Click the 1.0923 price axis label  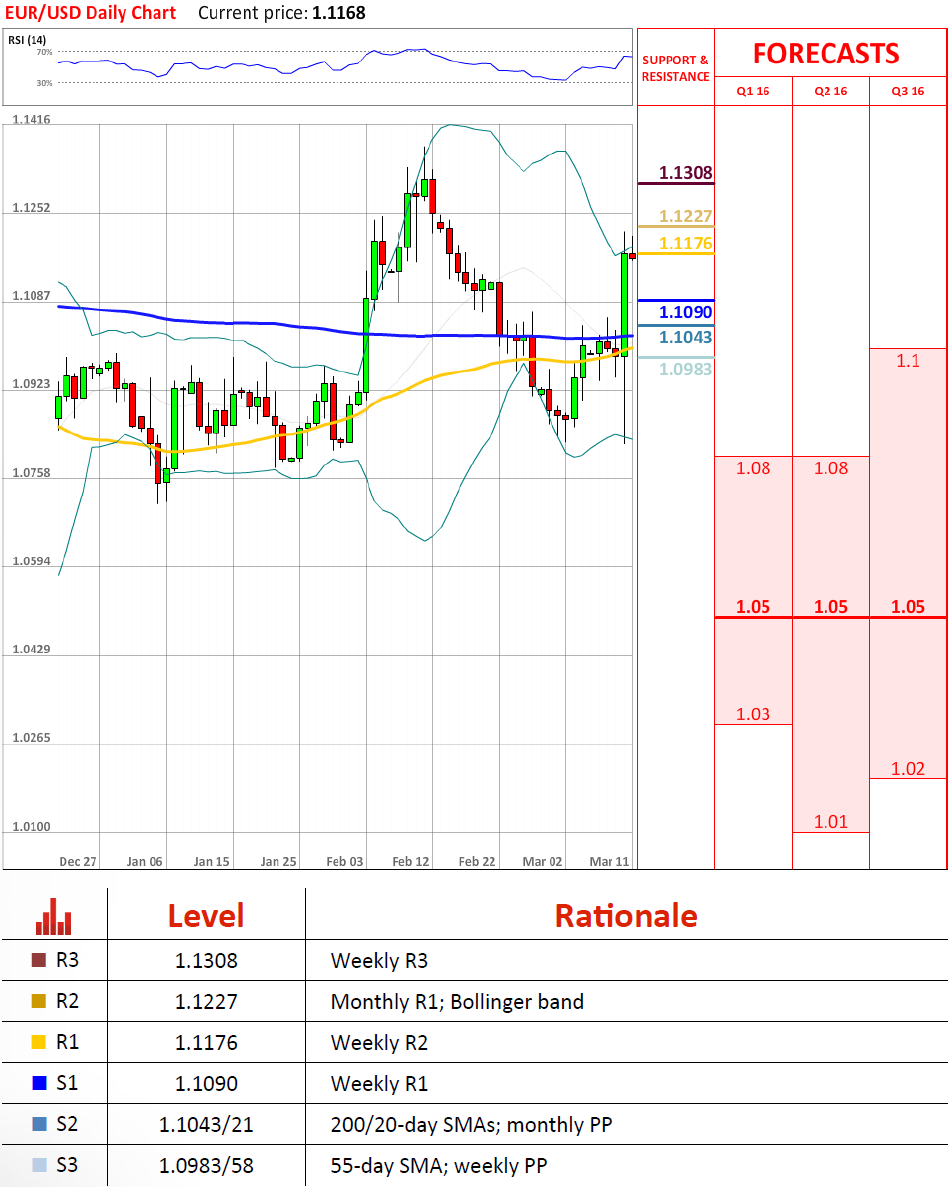(x=31, y=384)
